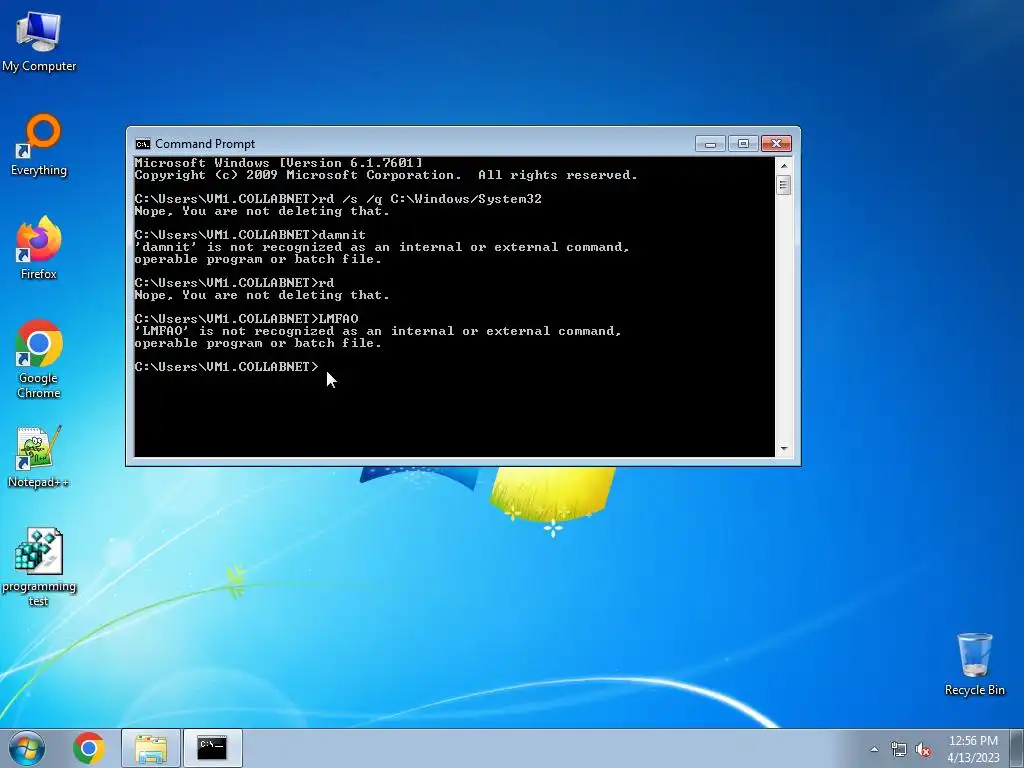The image size is (1024, 768).
Task: Click the first 'Nope, You are not deleting that.' line
Action: coord(262,212)
